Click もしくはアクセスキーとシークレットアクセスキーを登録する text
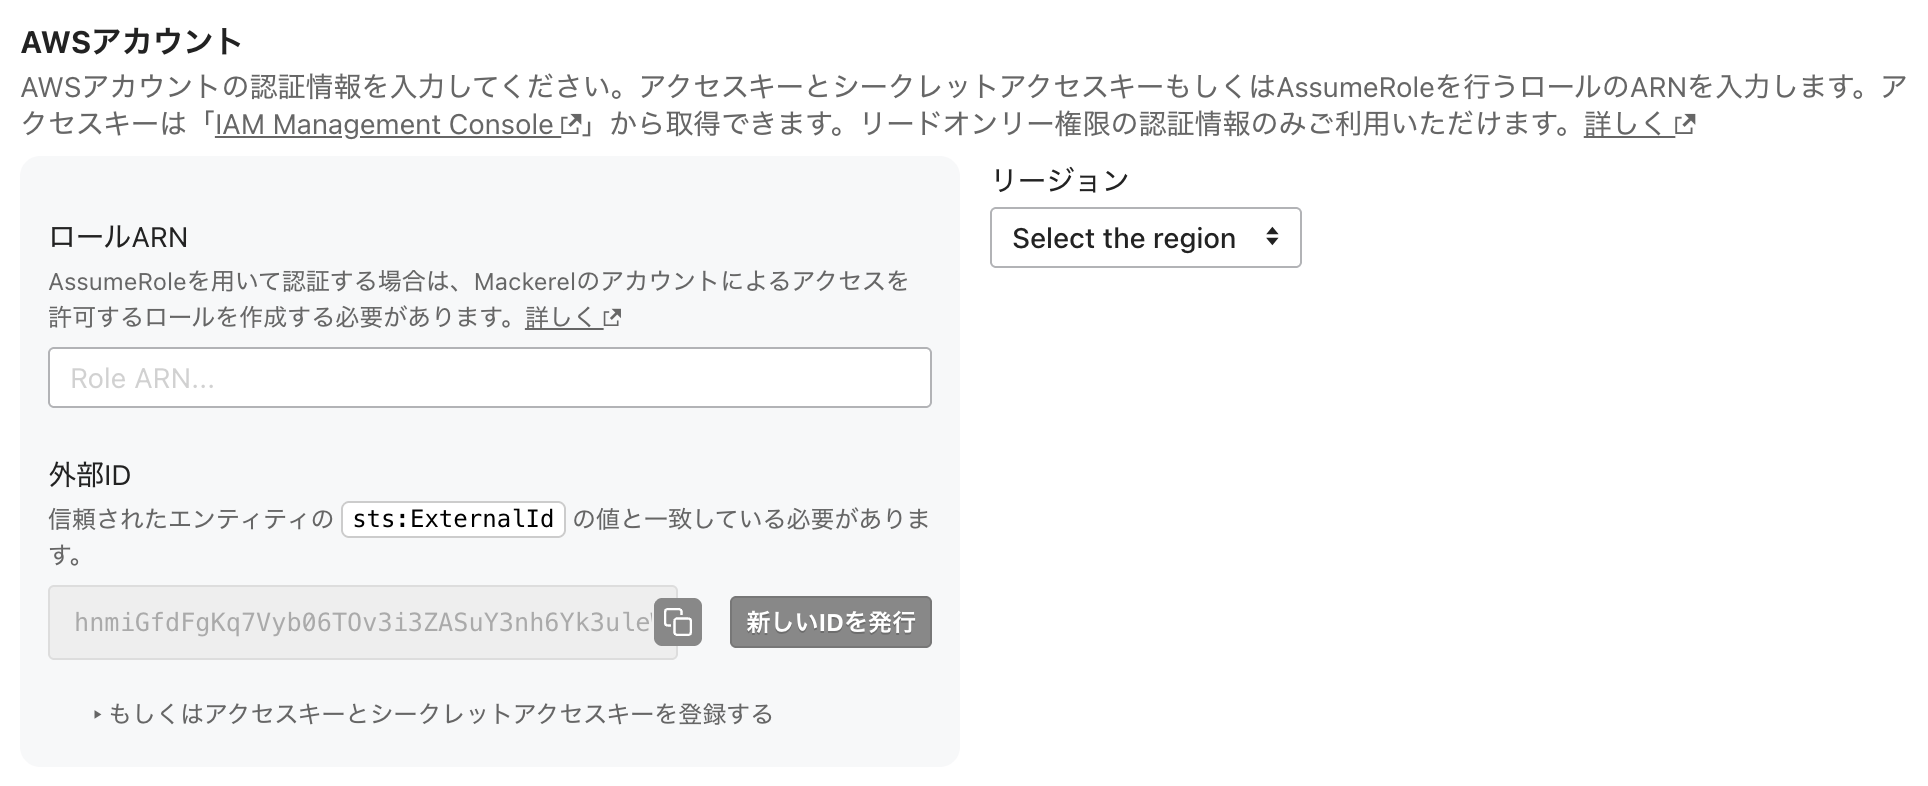The width and height of the screenshot is (1928, 786). pos(440,714)
